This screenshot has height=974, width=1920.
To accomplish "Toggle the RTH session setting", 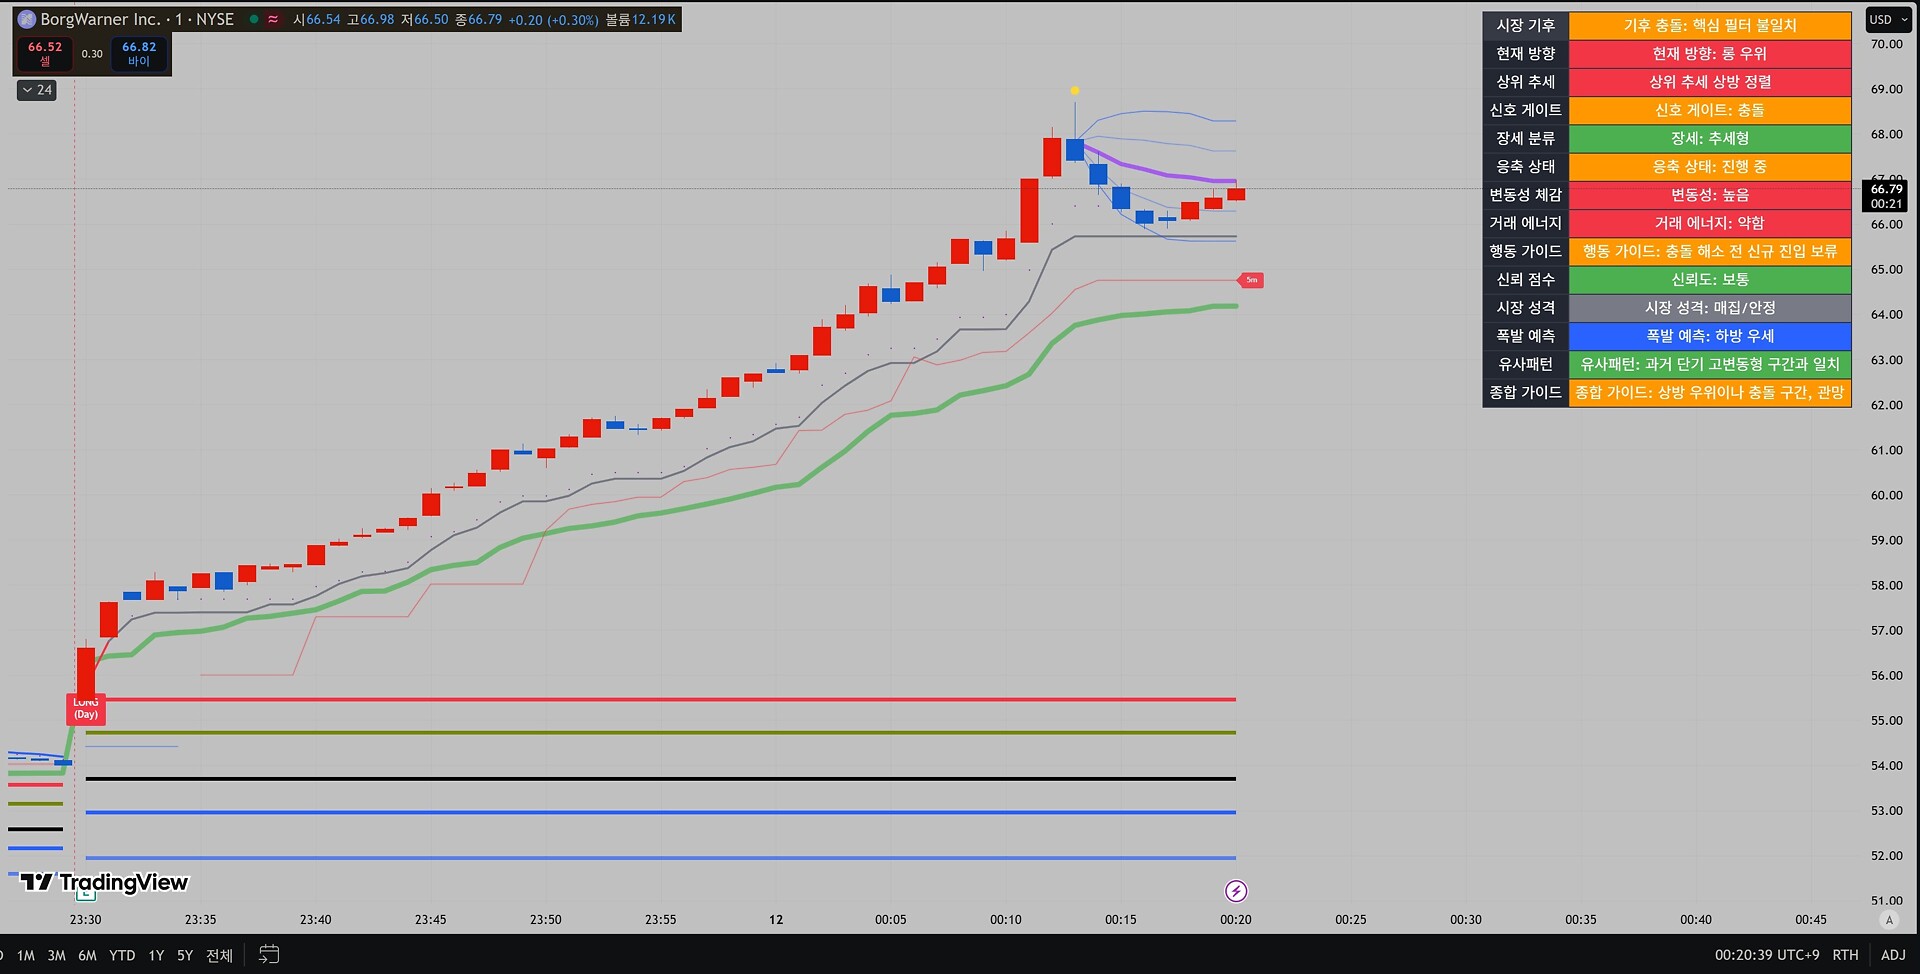I will (x=1845, y=955).
